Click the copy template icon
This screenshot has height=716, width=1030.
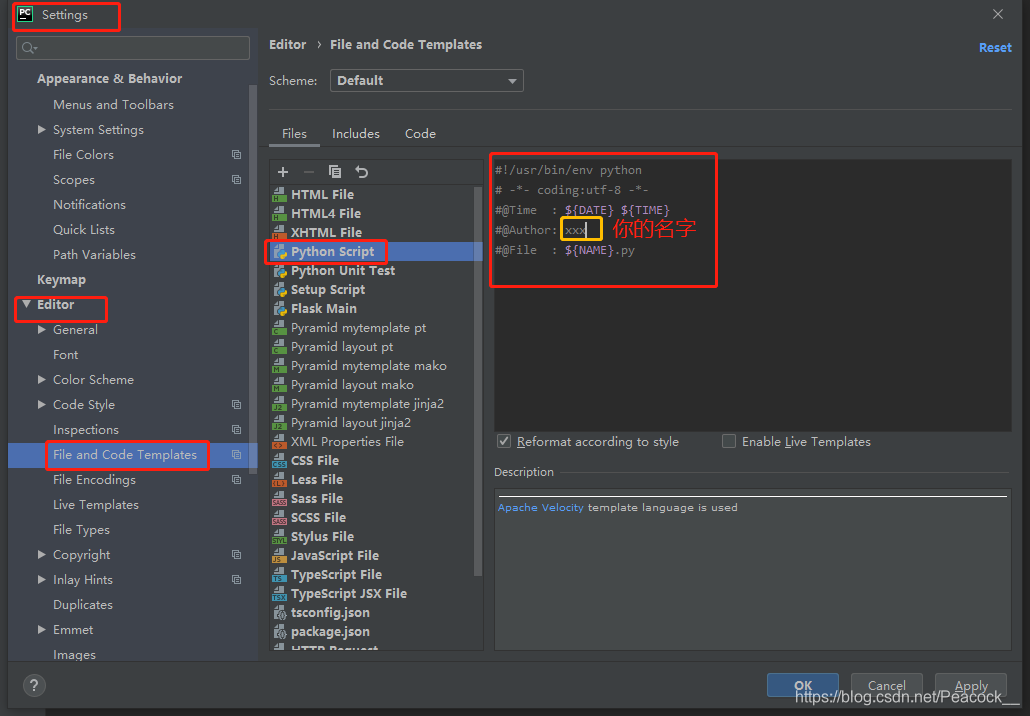(x=335, y=172)
